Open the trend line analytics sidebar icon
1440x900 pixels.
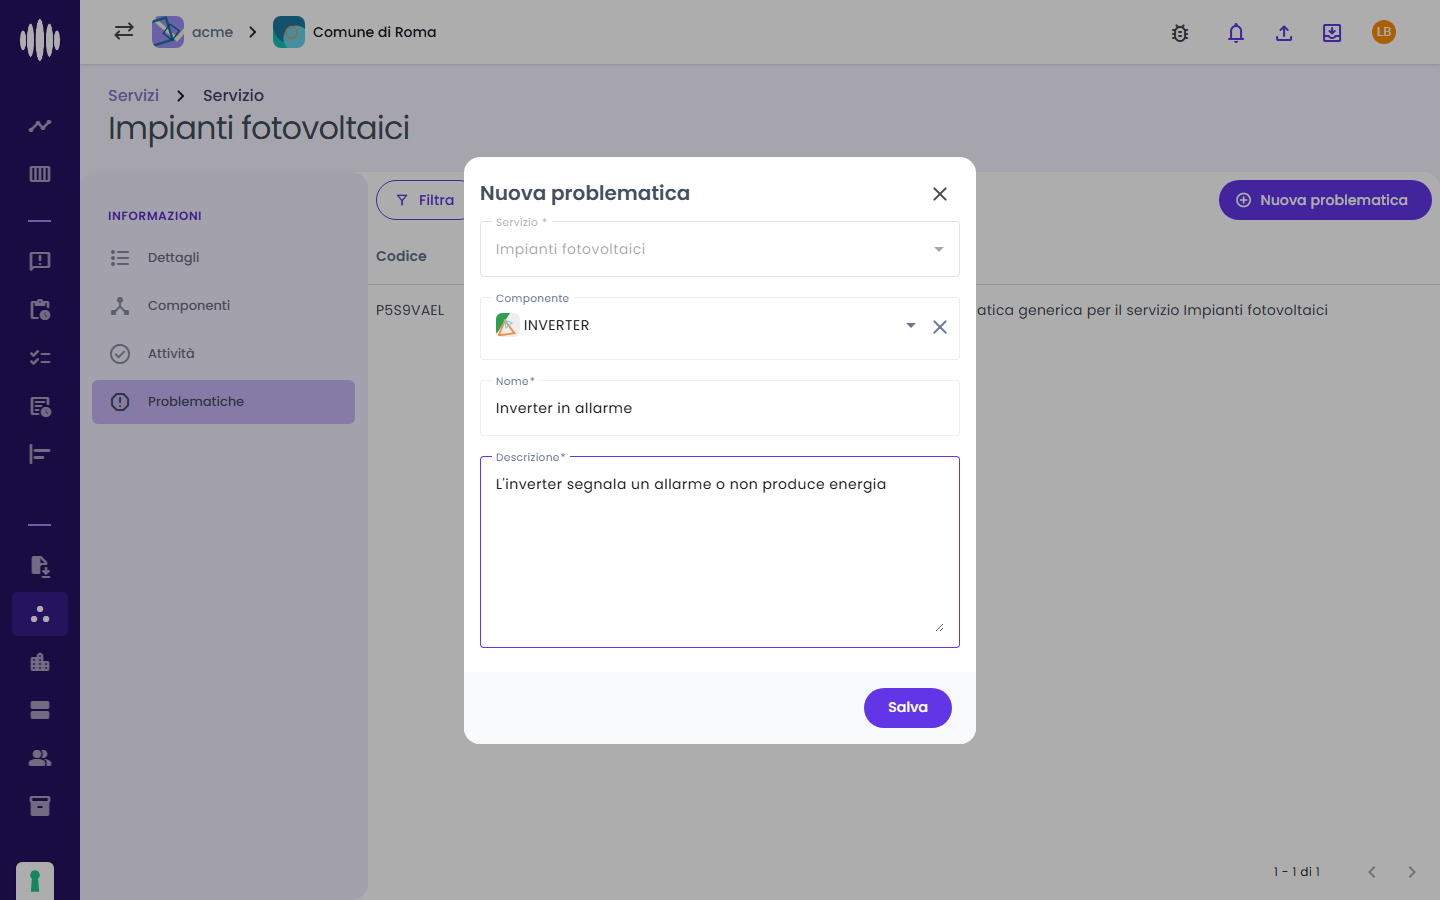(40, 126)
